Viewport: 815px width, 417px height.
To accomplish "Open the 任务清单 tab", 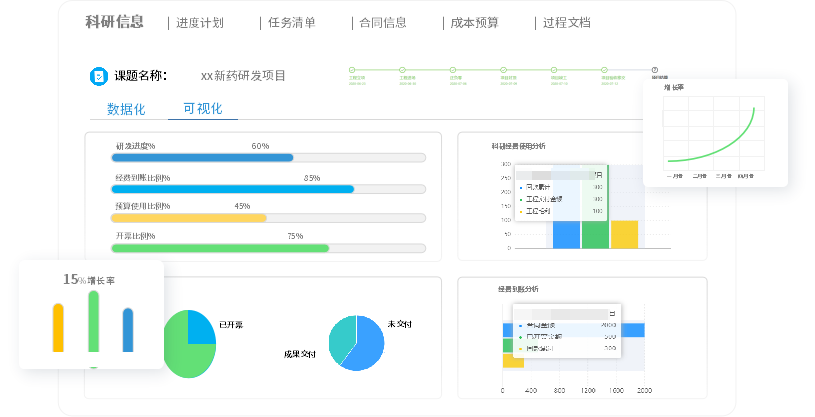I will (x=292, y=23).
